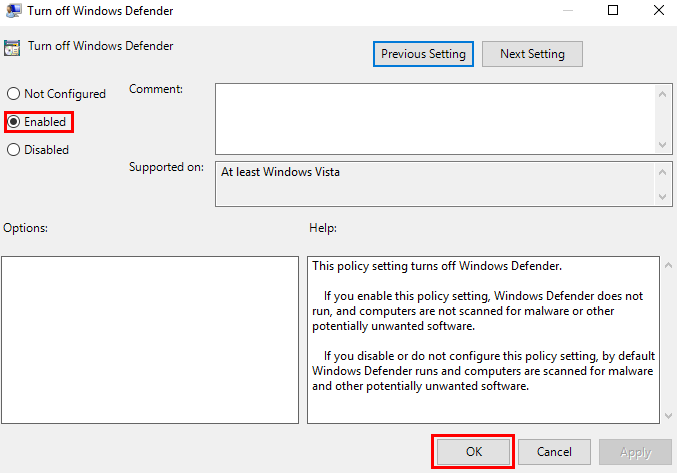677x473 pixels.
Task: Cancel the policy dialog
Action: click(554, 452)
